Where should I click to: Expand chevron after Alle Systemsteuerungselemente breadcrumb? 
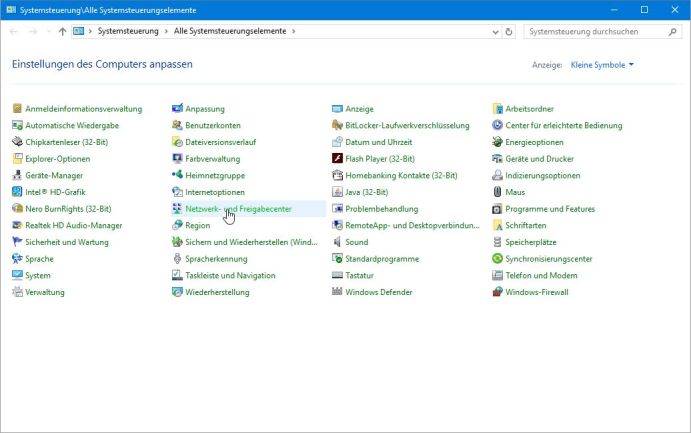point(293,31)
